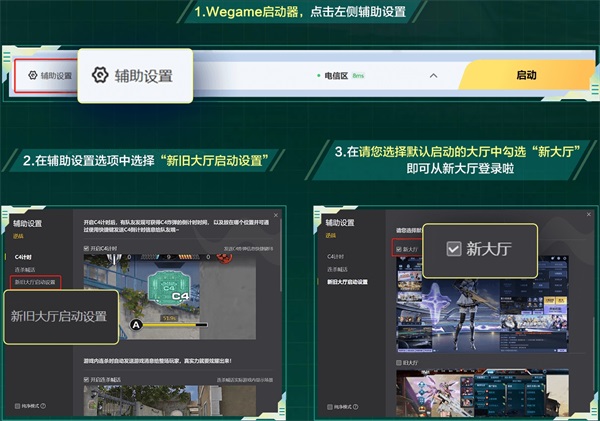Select 连杀喊话 in the lobby-selection window sidebar
The width and height of the screenshot is (600, 421).
click(x=337, y=269)
